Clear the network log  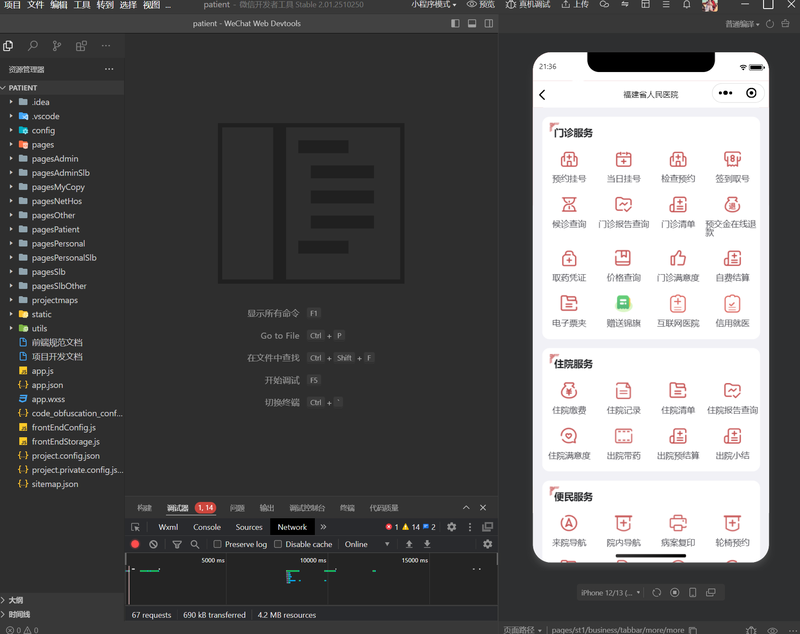click(x=153, y=544)
